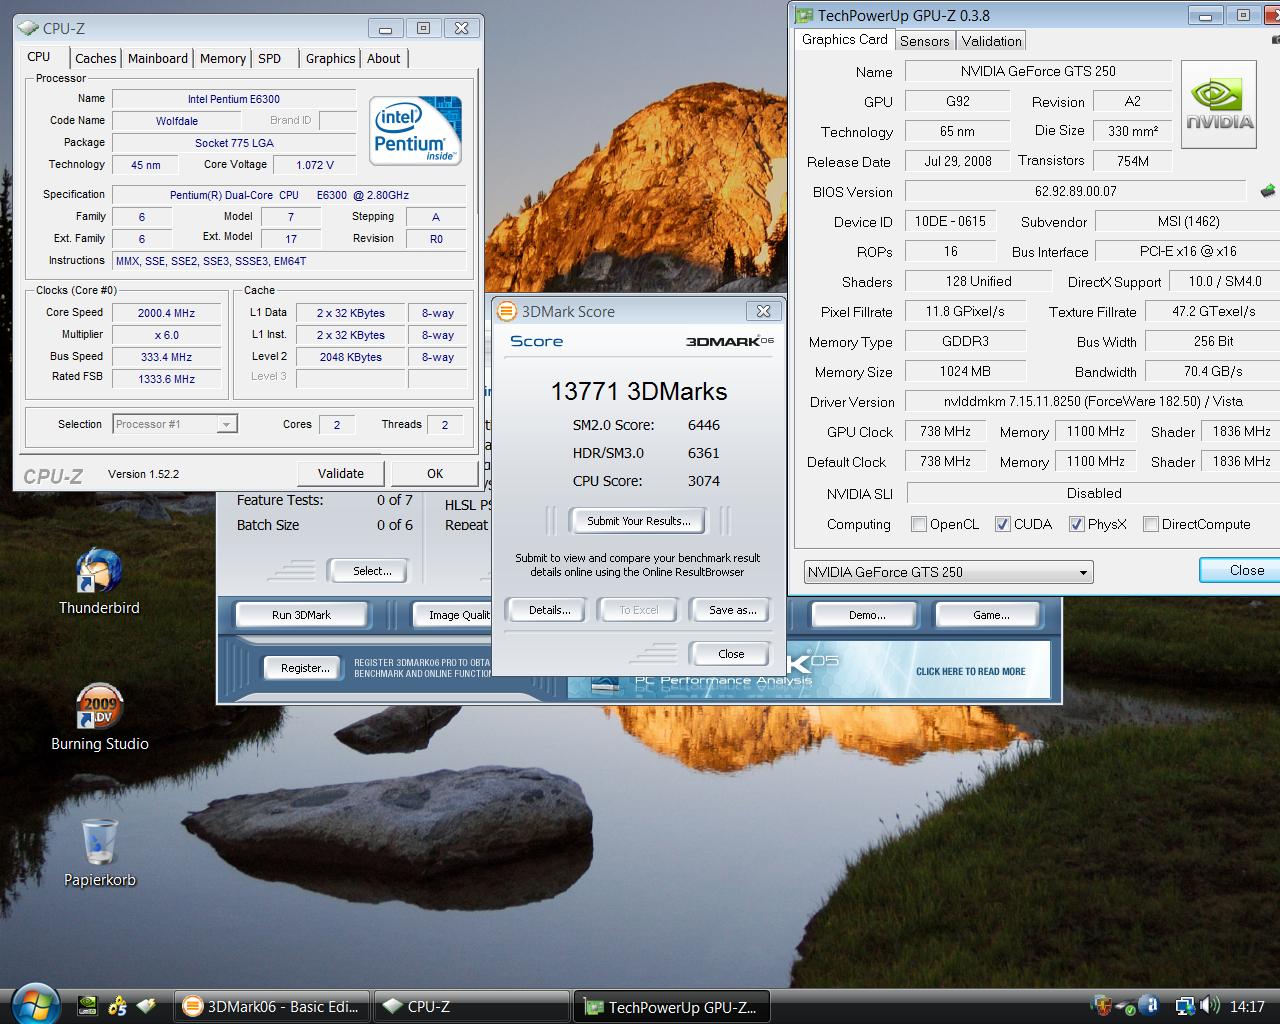Viewport: 1280px width, 1024px height.
Task: Click the Safely Remove Hardware tray icon
Action: pos(1126,1006)
